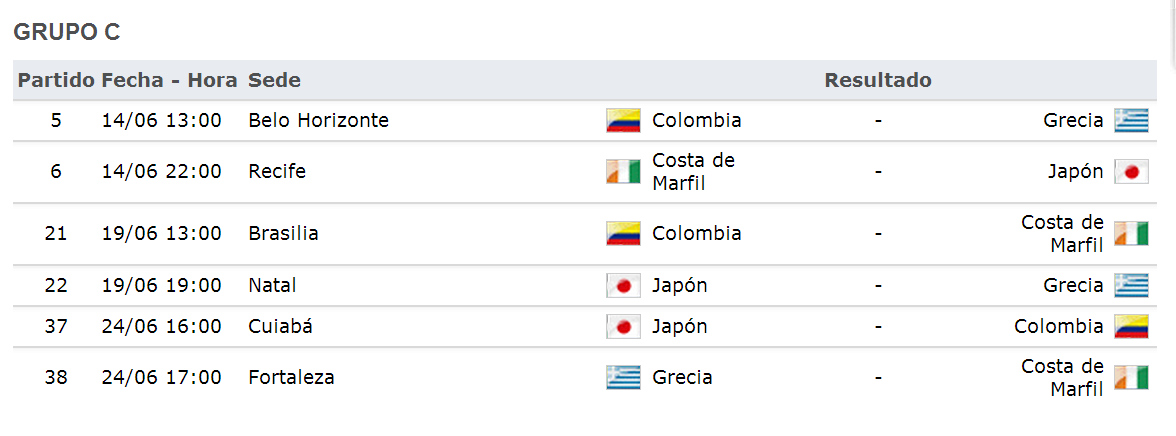Click Japan flag in match 6 row
Image resolution: width=1176 pixels, height=436 pixels.
(x=1131, y=172)
